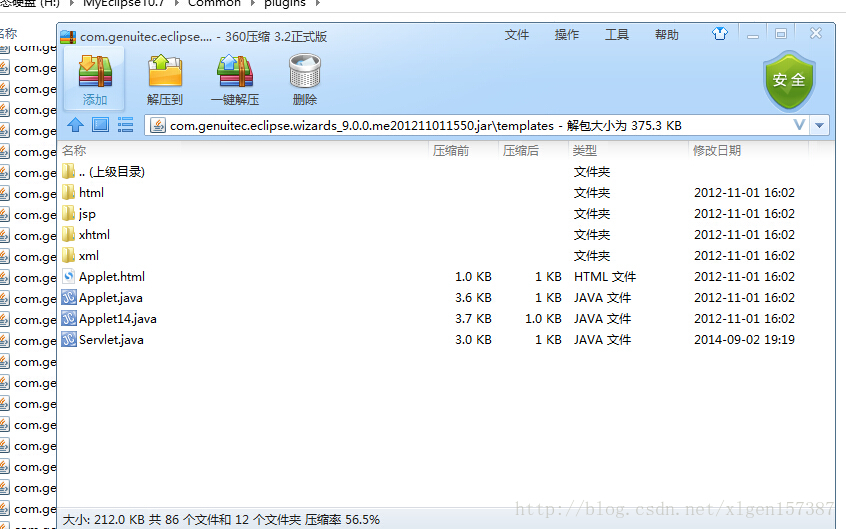846x529 pixels.
Task: Click the Common breadcrumb in Explorer window
Action: (214, 3)
